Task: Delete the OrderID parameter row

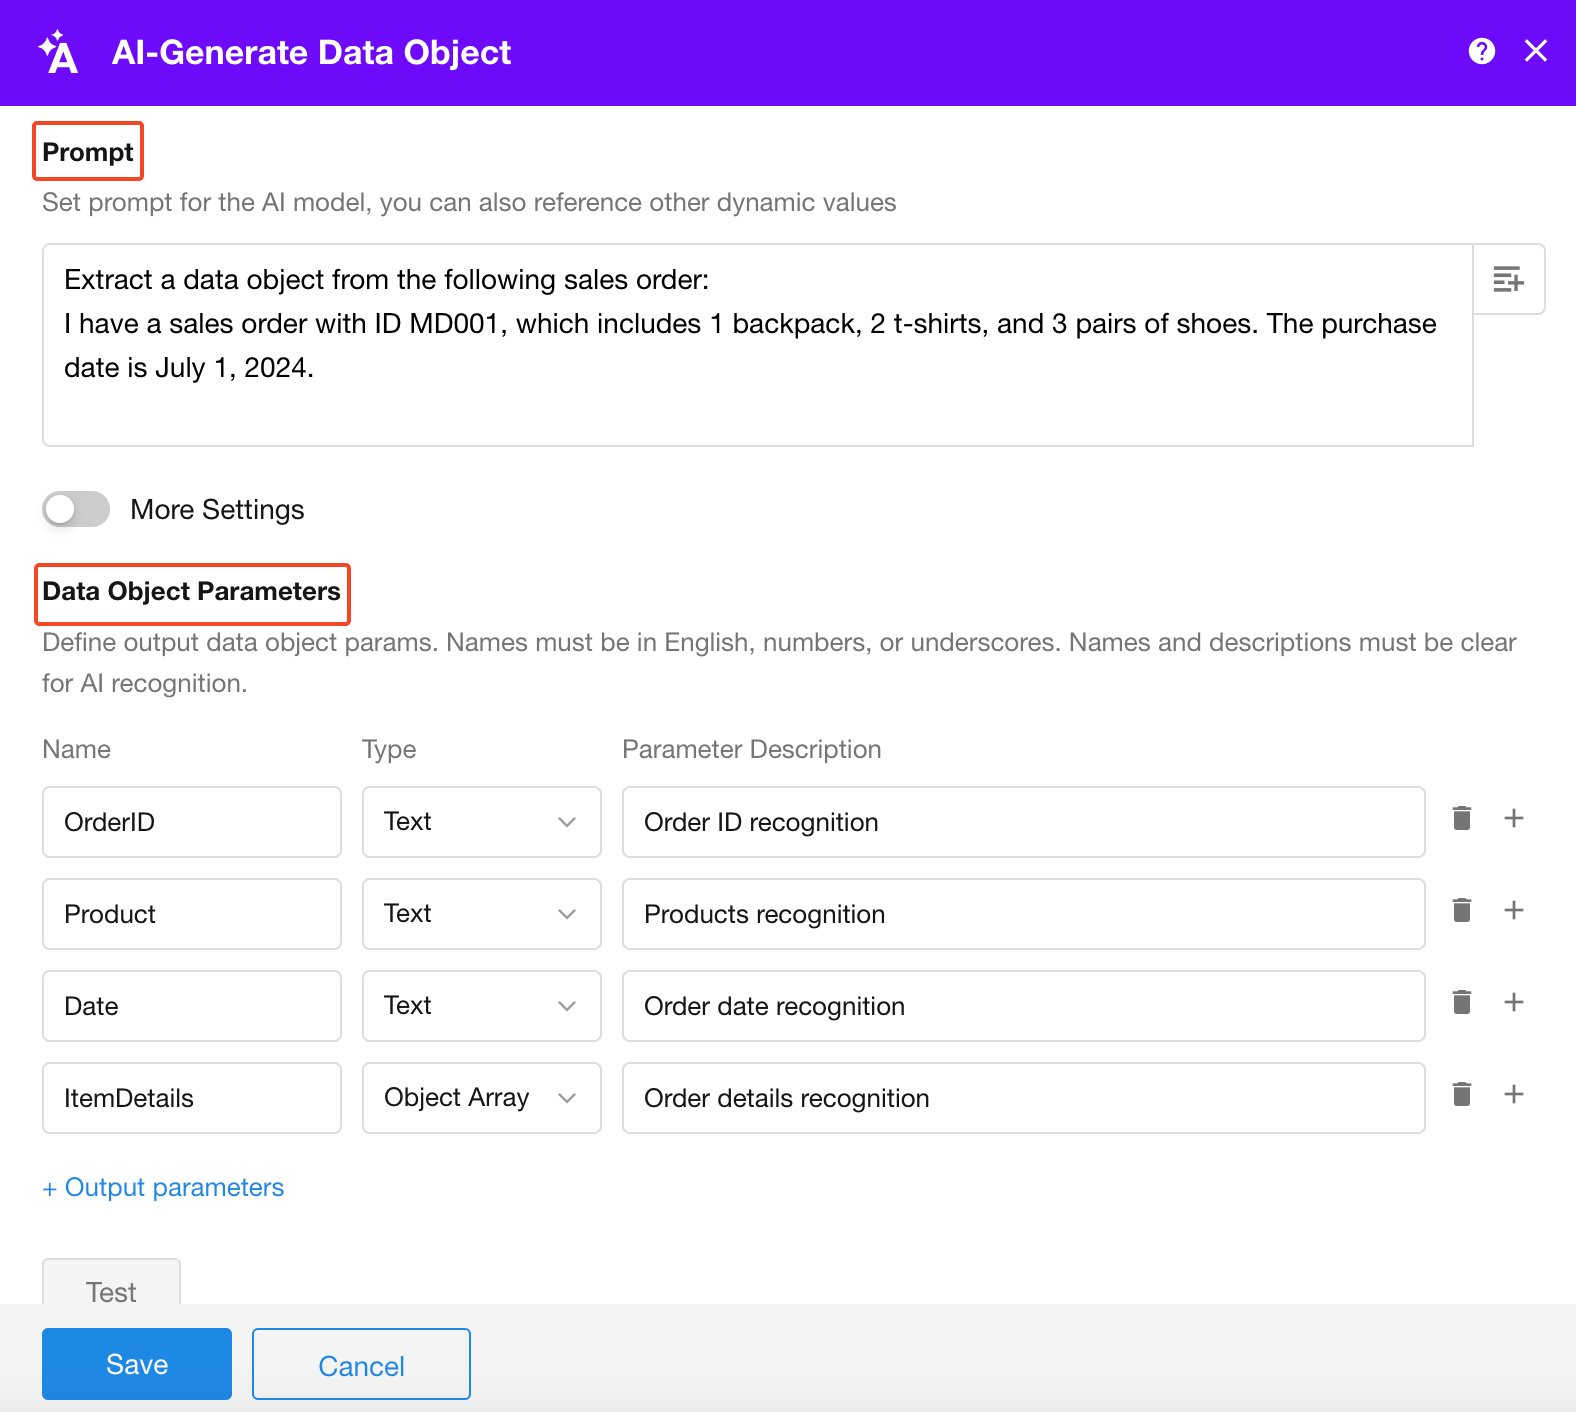Action: (1461, 818)
